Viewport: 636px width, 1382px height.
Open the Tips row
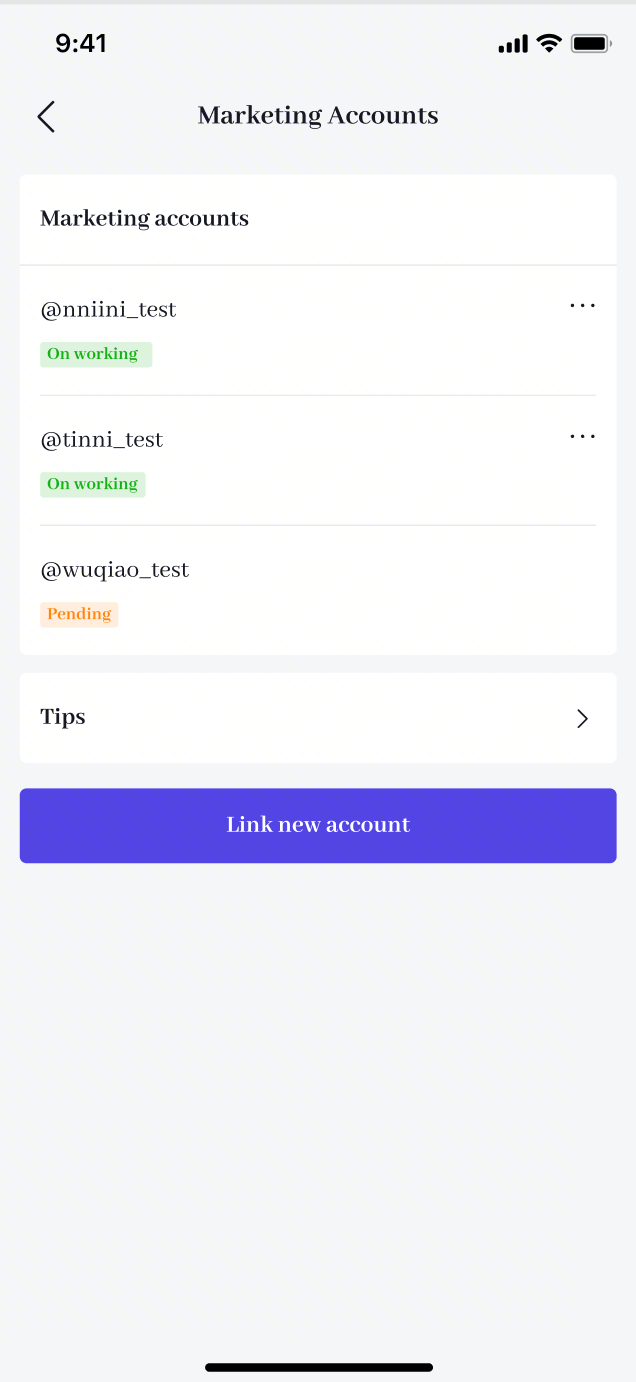(x=318, y=718)
